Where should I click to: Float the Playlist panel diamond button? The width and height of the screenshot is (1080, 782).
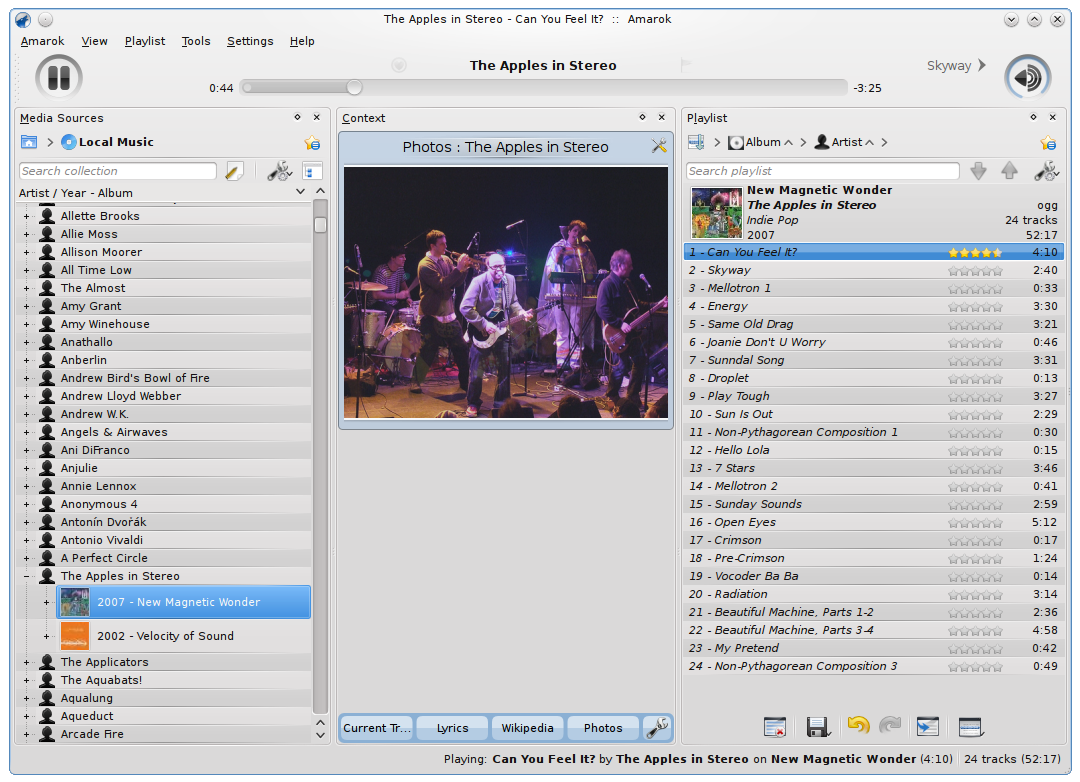coord(1033,117)
